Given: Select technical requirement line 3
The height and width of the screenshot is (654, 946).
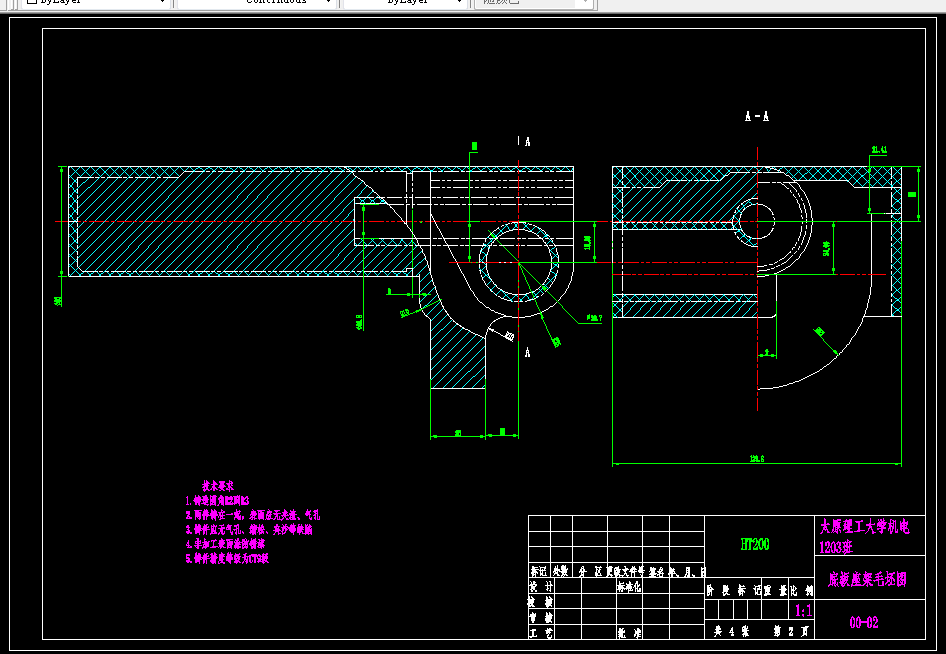Looking at the screenshot, I should (249, 530).
